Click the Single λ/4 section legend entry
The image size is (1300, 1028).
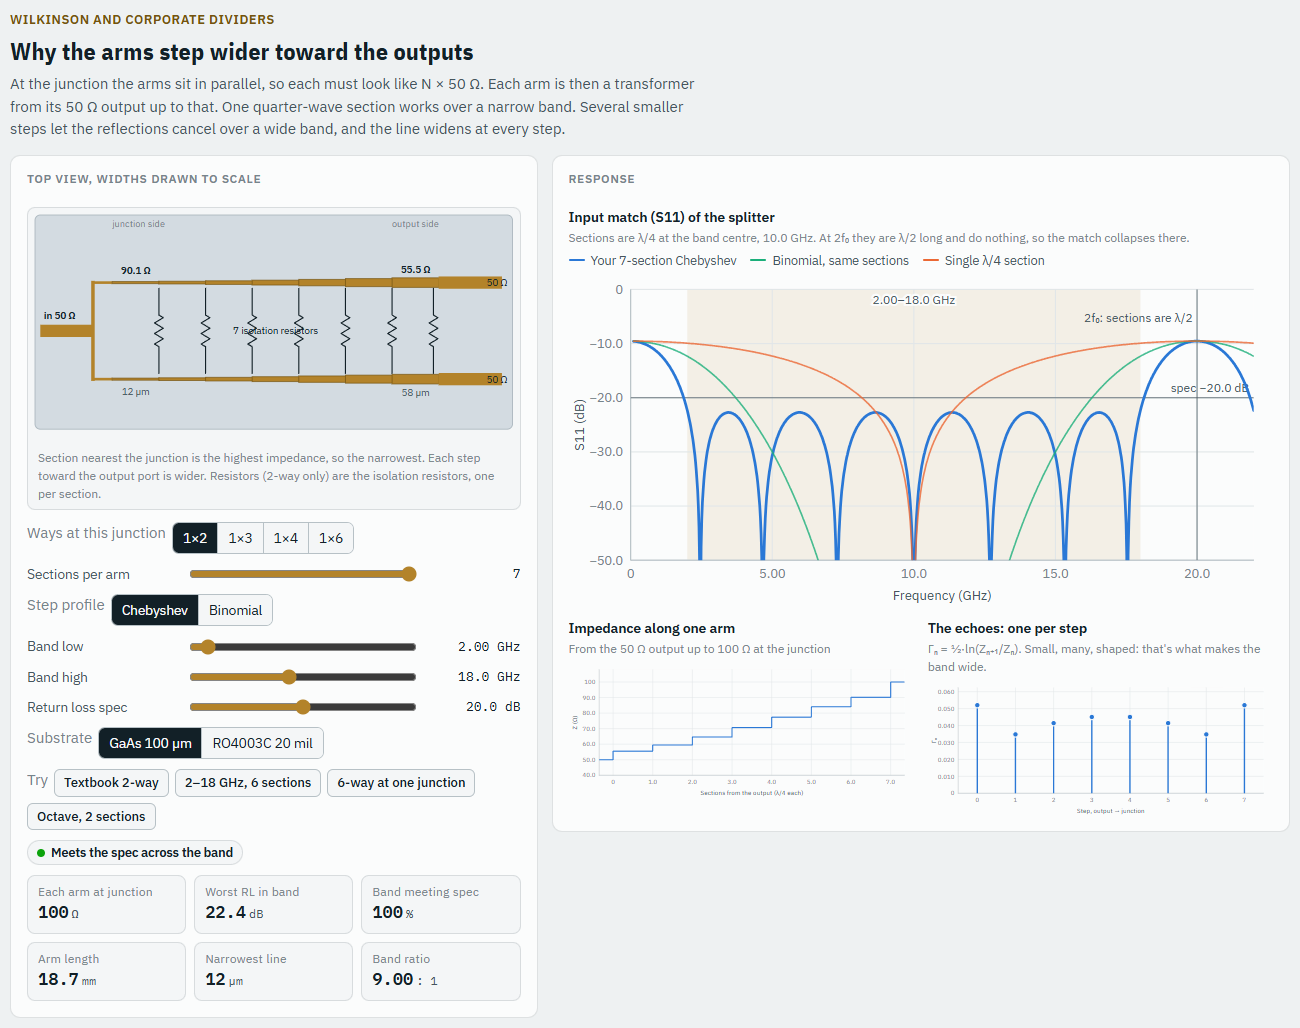pyautogui.click(x=984, y=261)
